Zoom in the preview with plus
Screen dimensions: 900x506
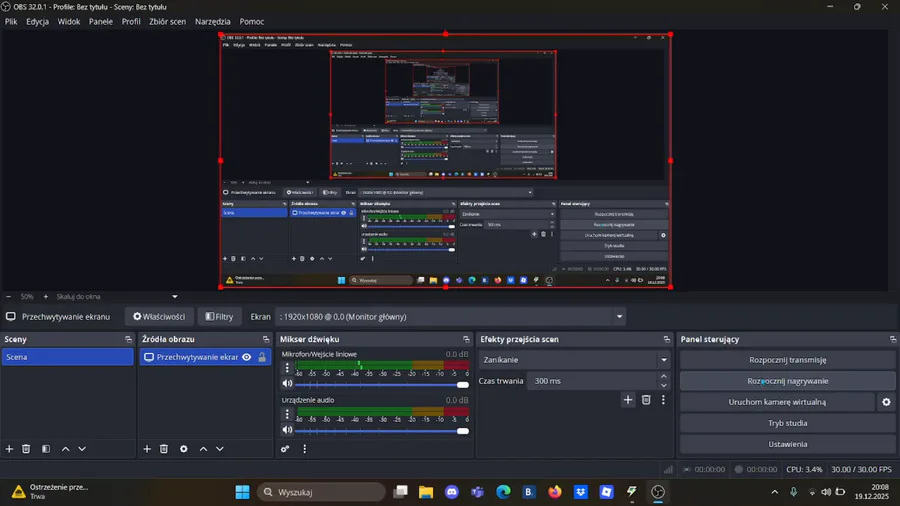coord(46,297)
